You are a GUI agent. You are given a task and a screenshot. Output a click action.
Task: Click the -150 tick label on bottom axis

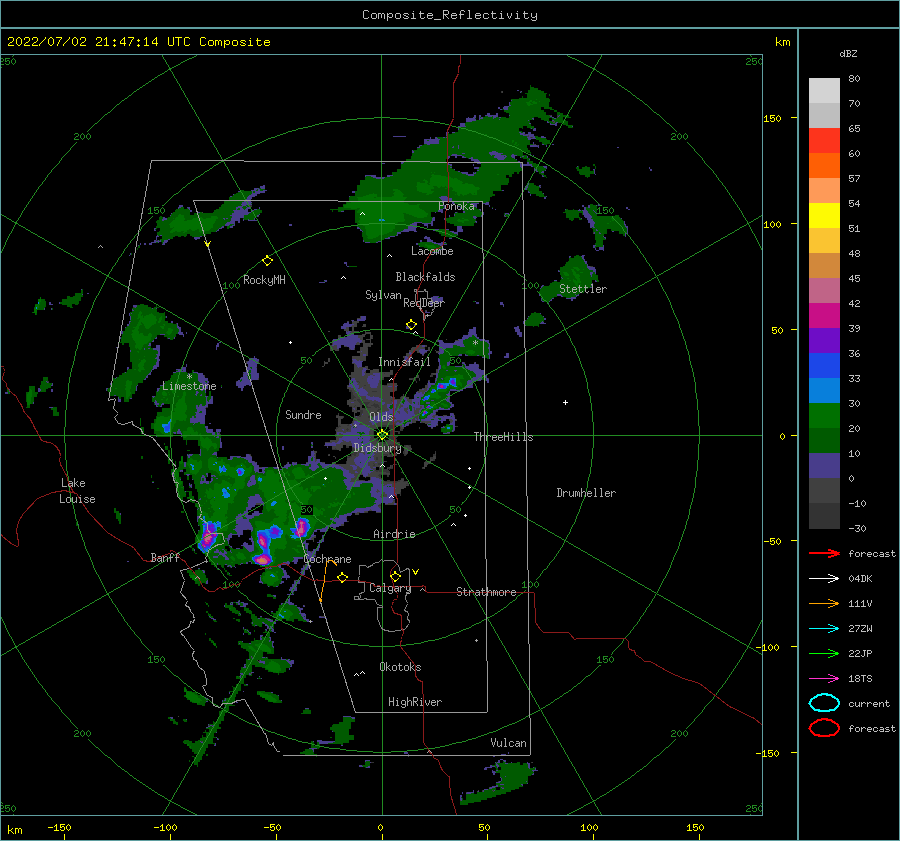[x=59, y=827]
